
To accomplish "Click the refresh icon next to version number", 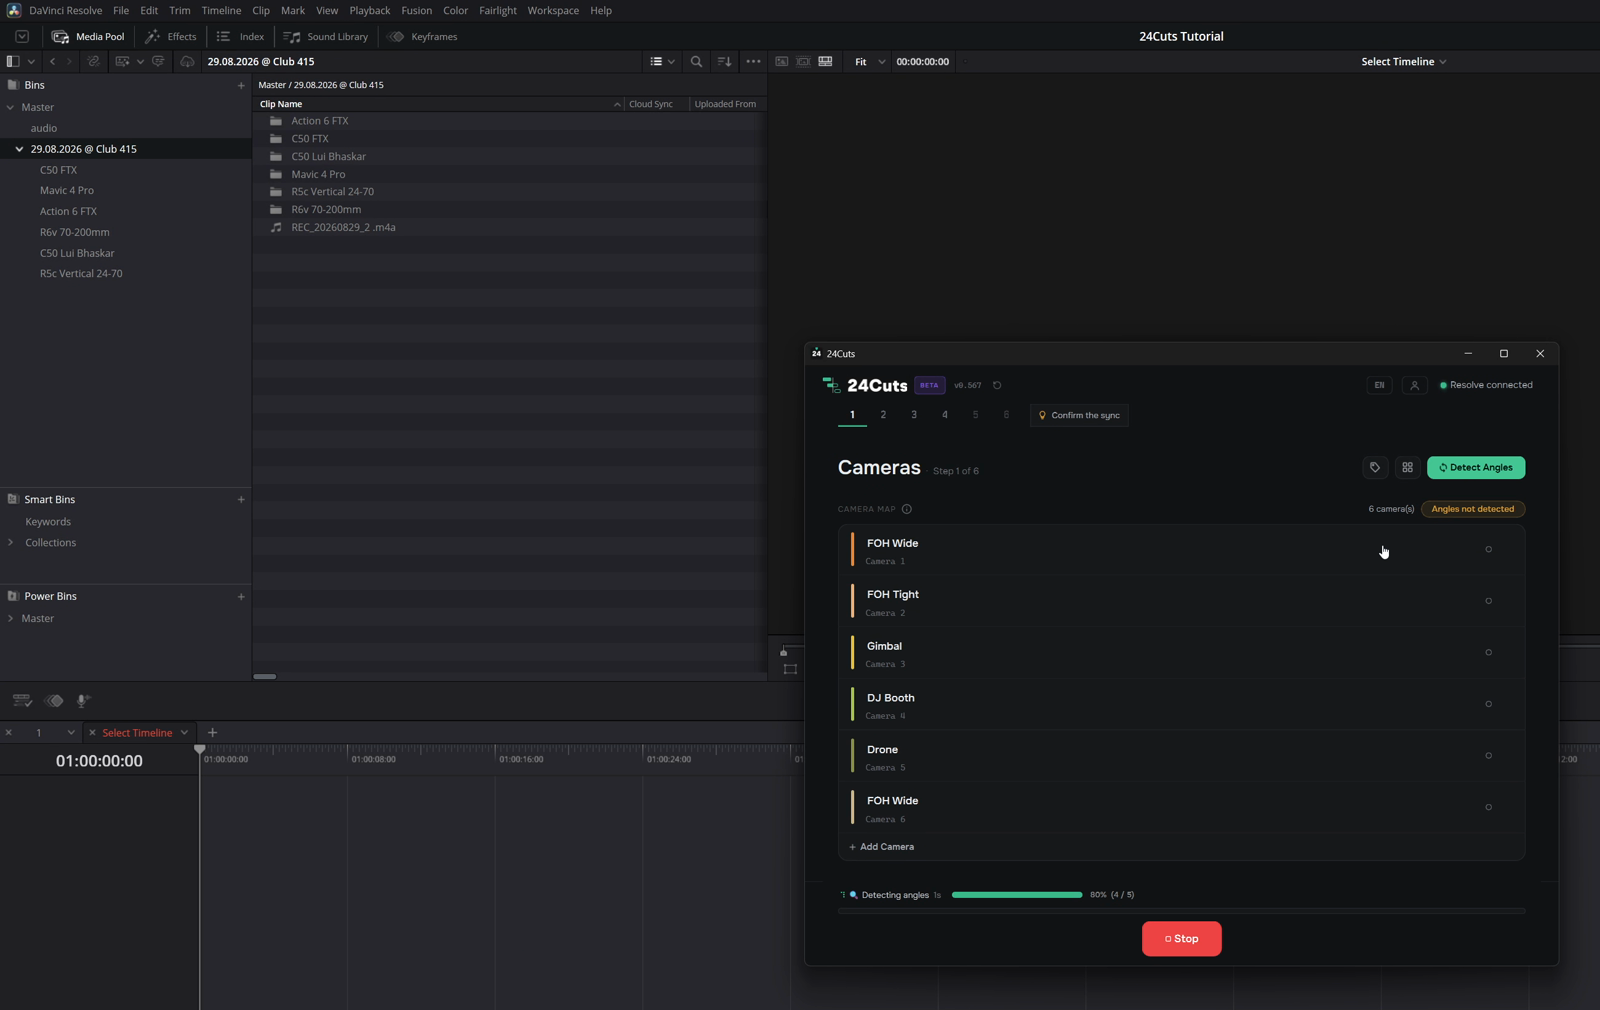I will 997,385.
